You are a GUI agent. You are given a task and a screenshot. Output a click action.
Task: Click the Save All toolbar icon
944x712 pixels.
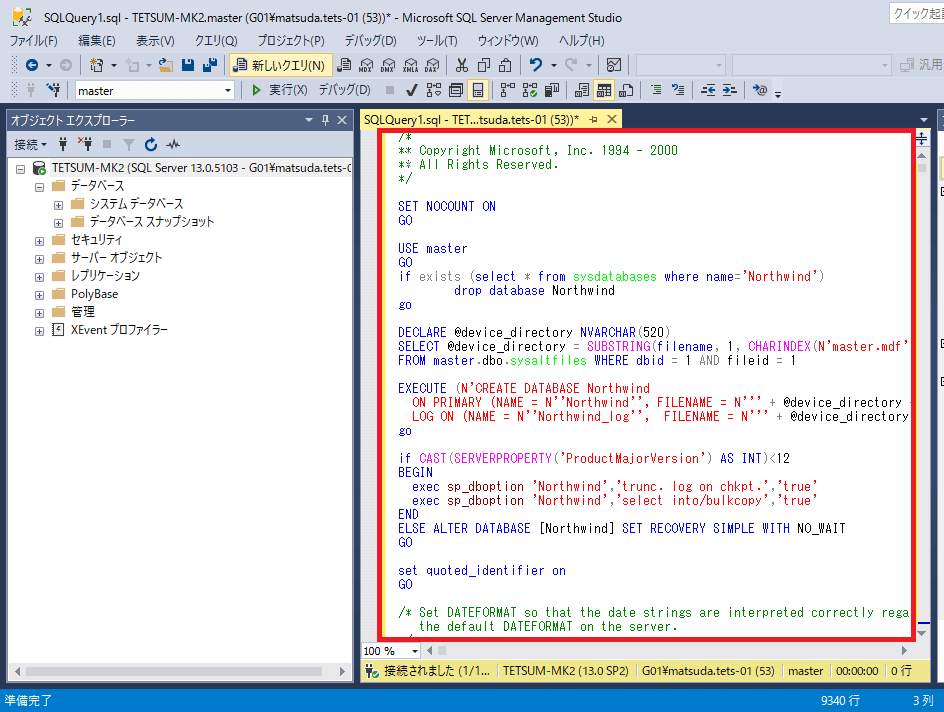210,65
